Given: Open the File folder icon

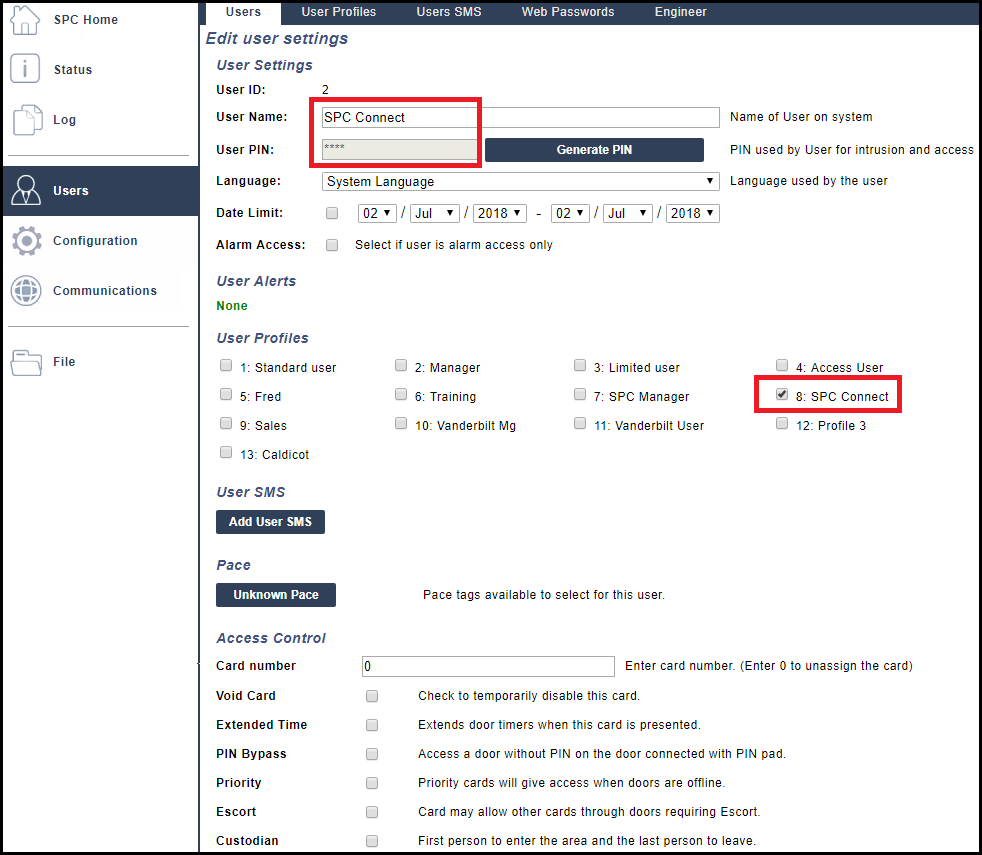Looking at the screenshot, I should (x=26, y=362).
